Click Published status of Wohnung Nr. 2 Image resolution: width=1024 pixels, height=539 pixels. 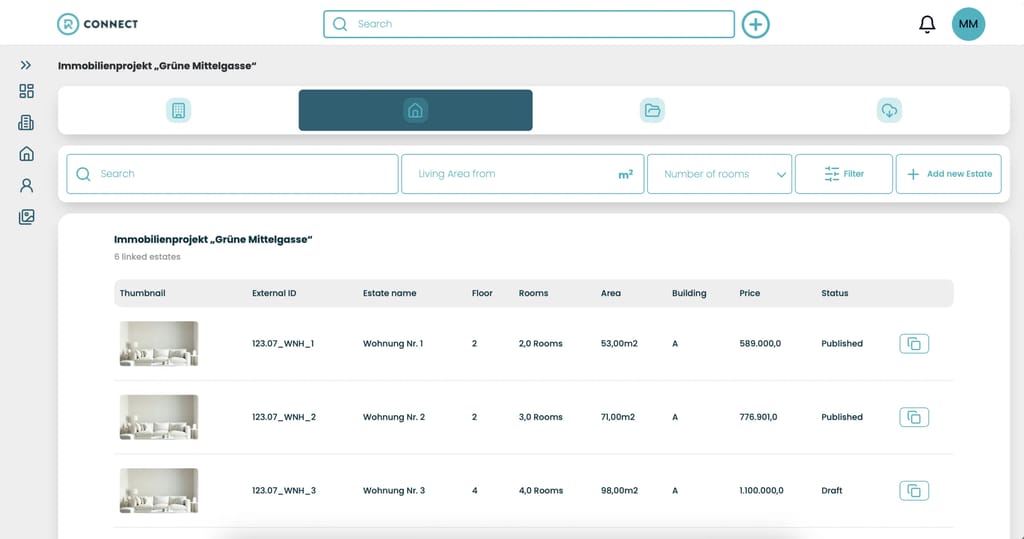pos(842,417)
